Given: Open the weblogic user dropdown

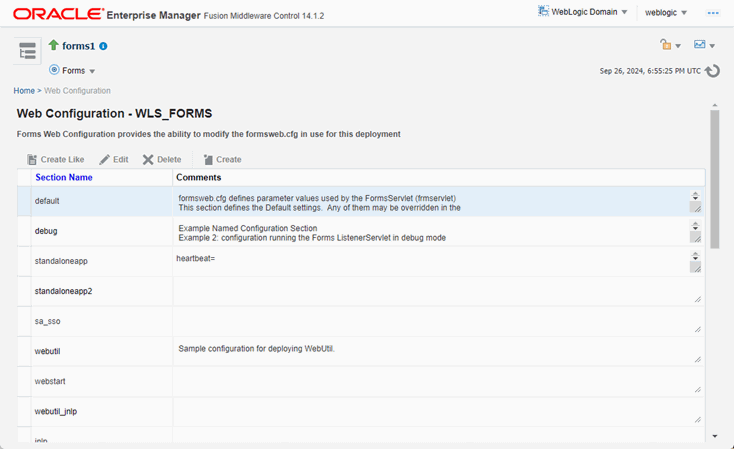Looking at the screenshot, I should coord(684,13).
